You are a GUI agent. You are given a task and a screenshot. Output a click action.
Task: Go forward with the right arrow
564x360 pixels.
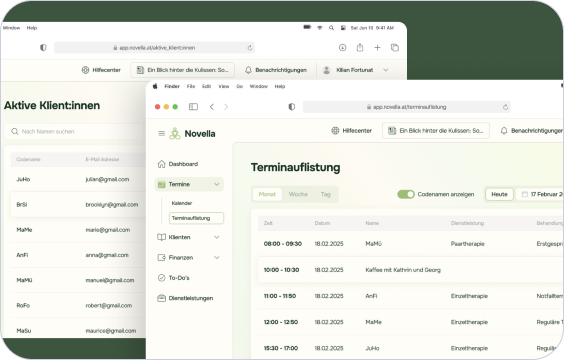[x=226, y=107]
